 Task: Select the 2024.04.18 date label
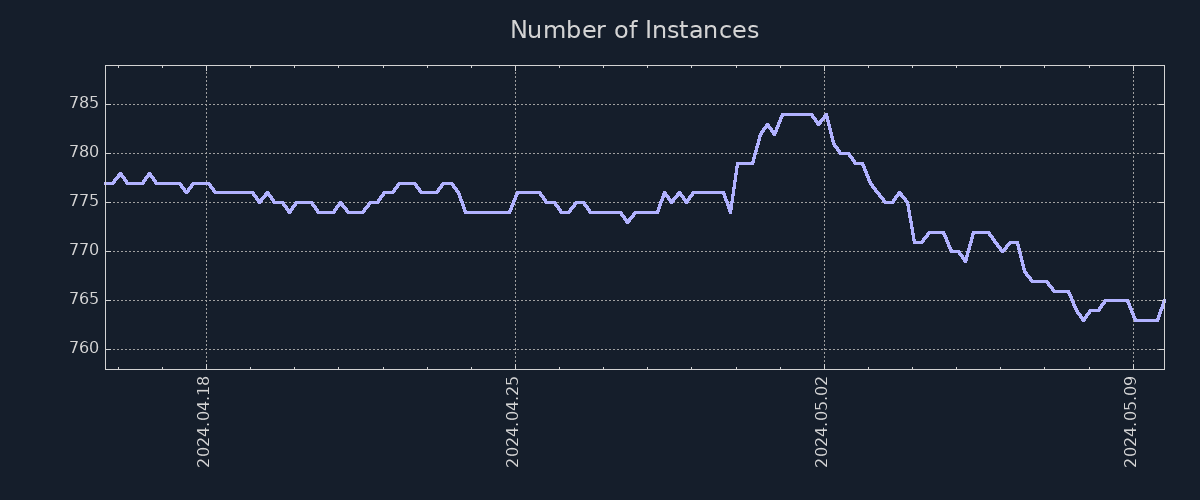206,421
